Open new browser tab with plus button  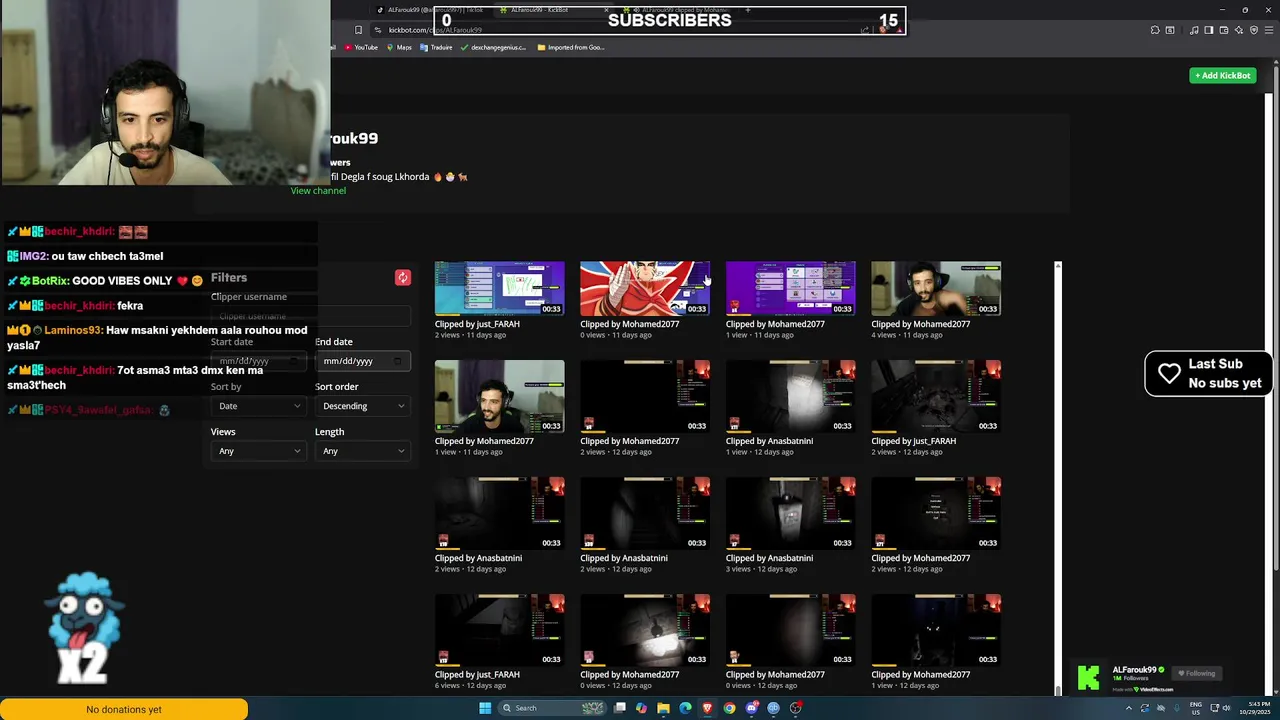pyautogui.click(x=748, y=10)
